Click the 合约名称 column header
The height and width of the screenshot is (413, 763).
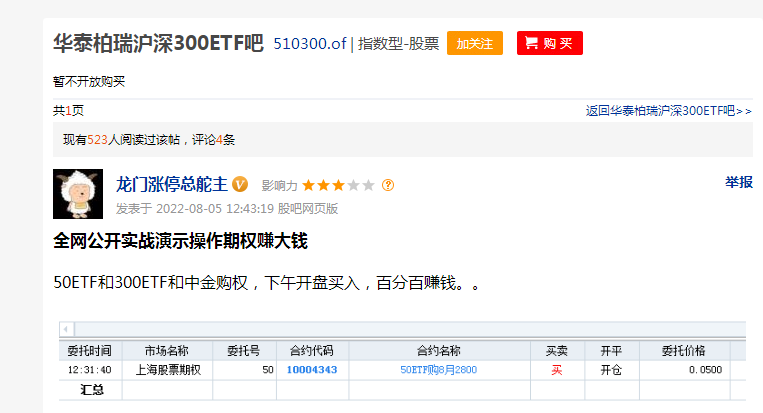click(439, 350)
